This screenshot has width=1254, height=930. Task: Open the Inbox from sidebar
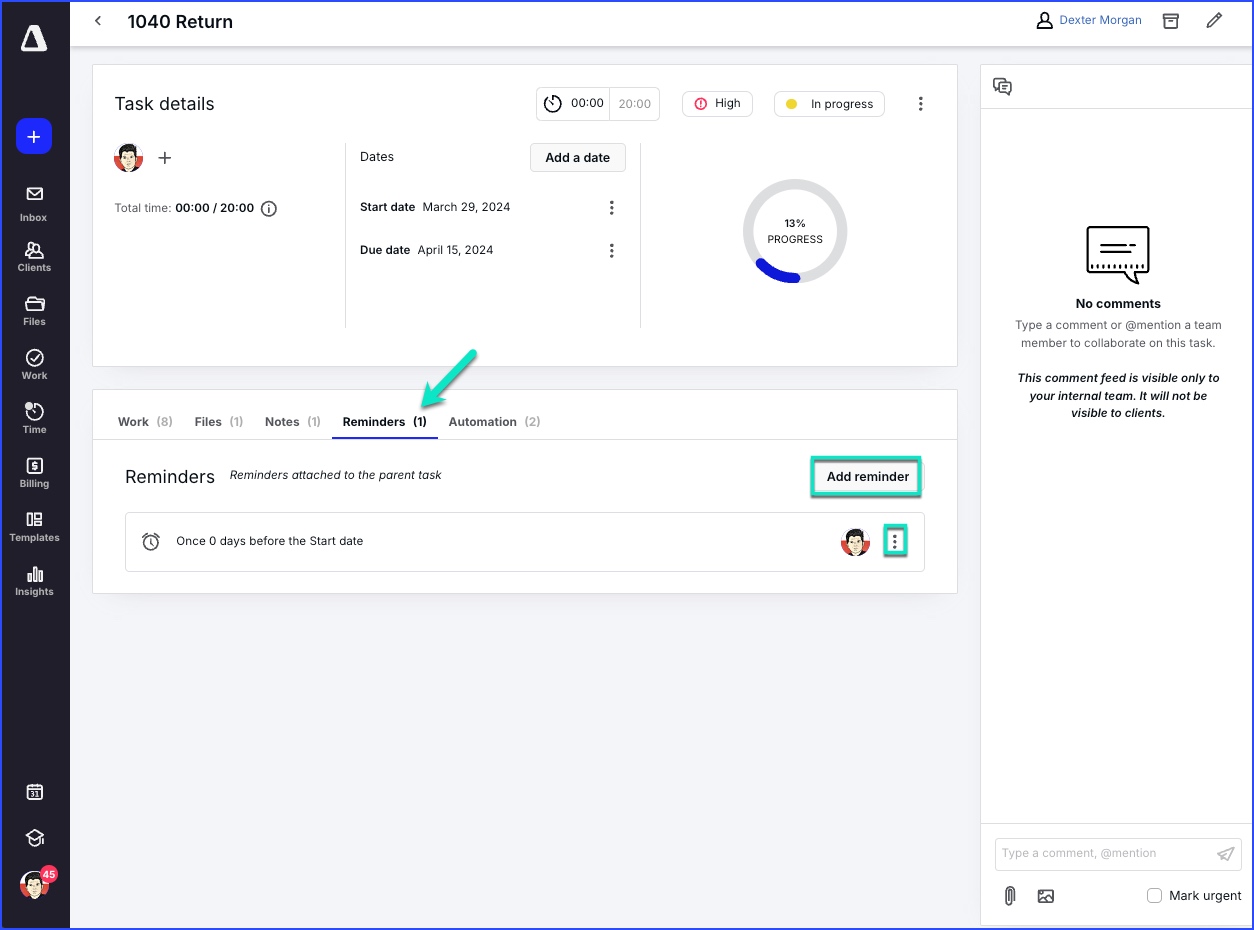(34, 203)
